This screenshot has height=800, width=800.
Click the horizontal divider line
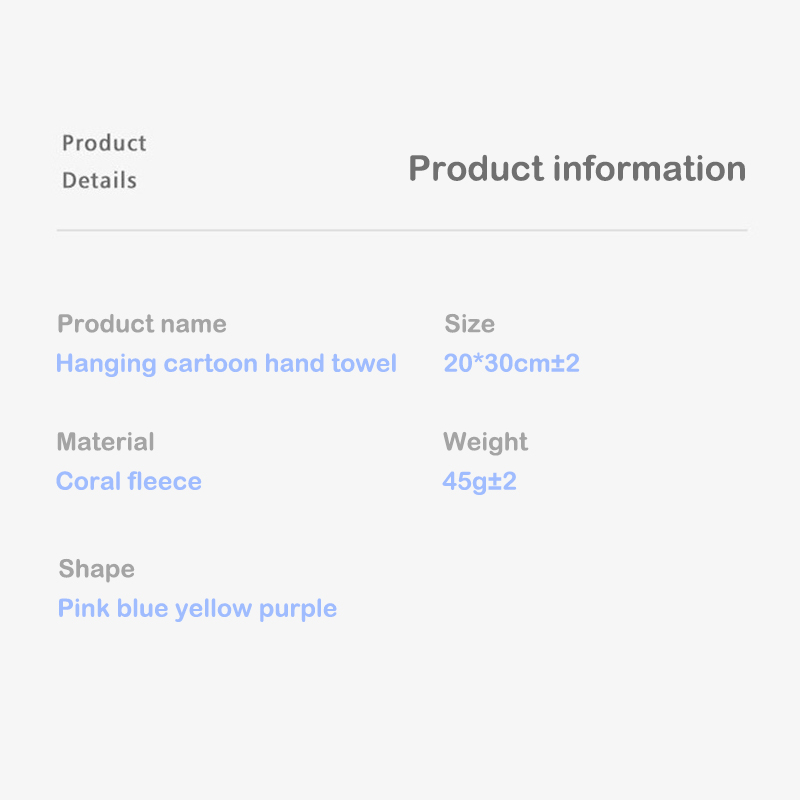401,230
